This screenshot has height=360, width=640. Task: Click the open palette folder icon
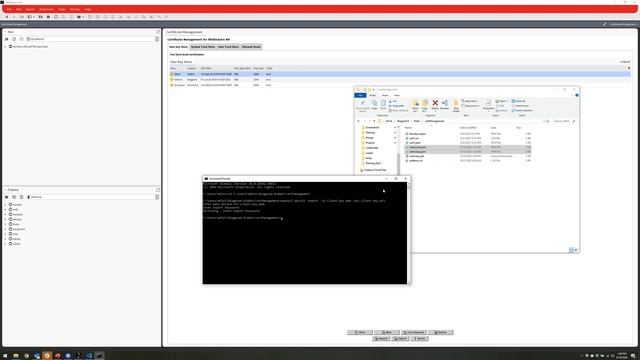point(7,197)
